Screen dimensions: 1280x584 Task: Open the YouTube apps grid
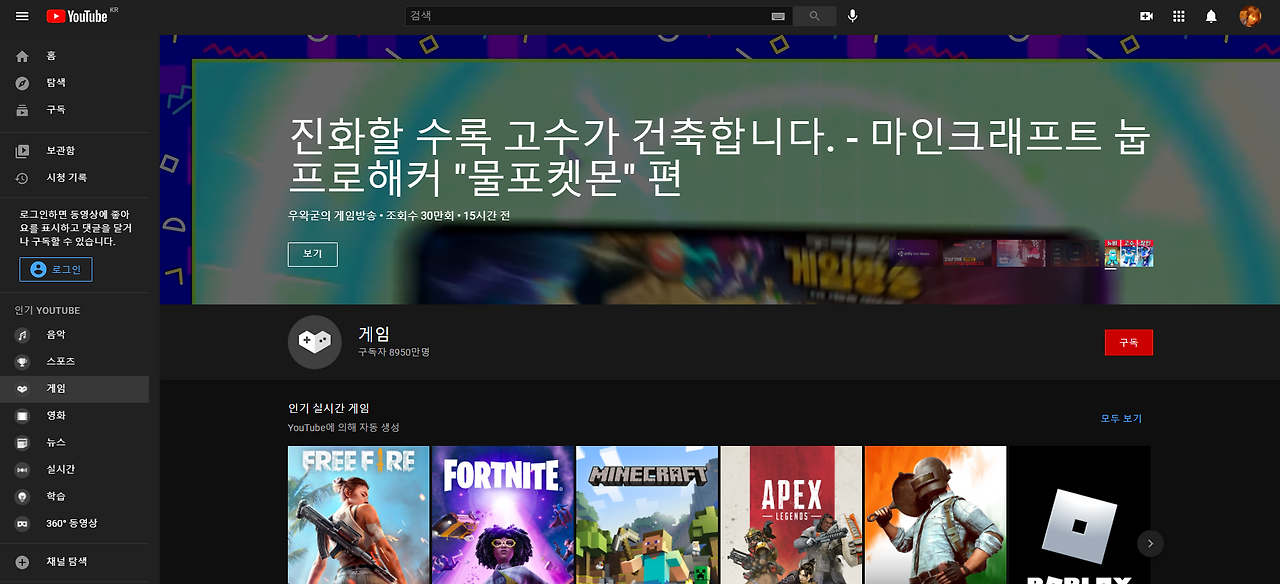[x=1179, y=16]
